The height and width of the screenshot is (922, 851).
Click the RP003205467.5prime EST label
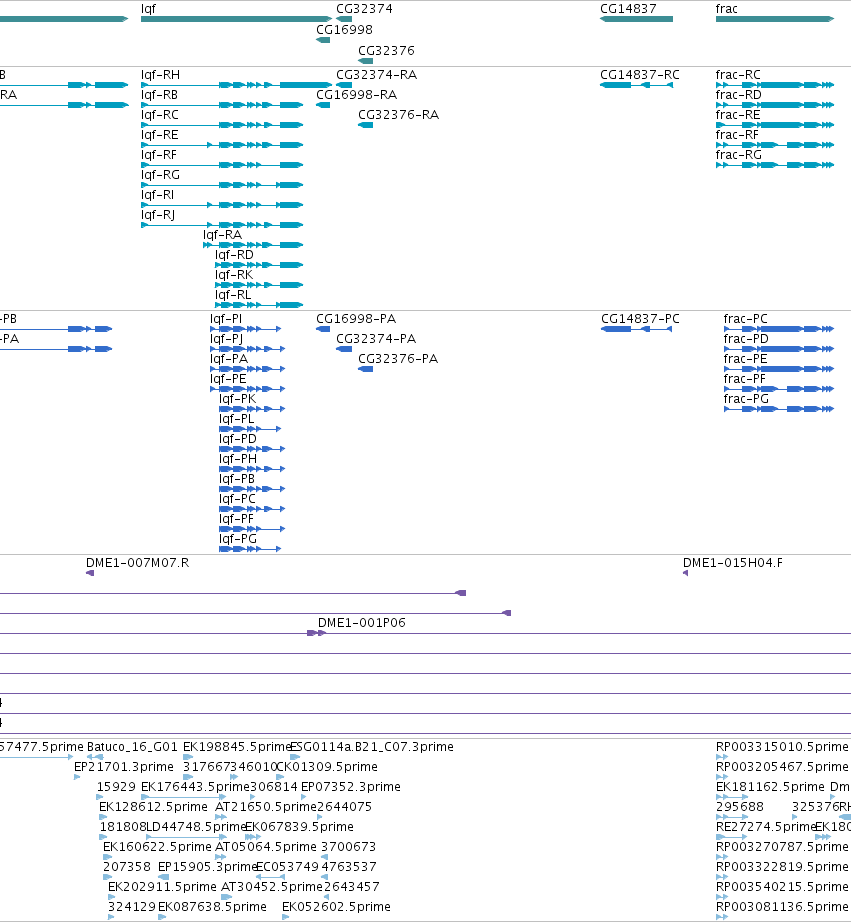(782, 767)
